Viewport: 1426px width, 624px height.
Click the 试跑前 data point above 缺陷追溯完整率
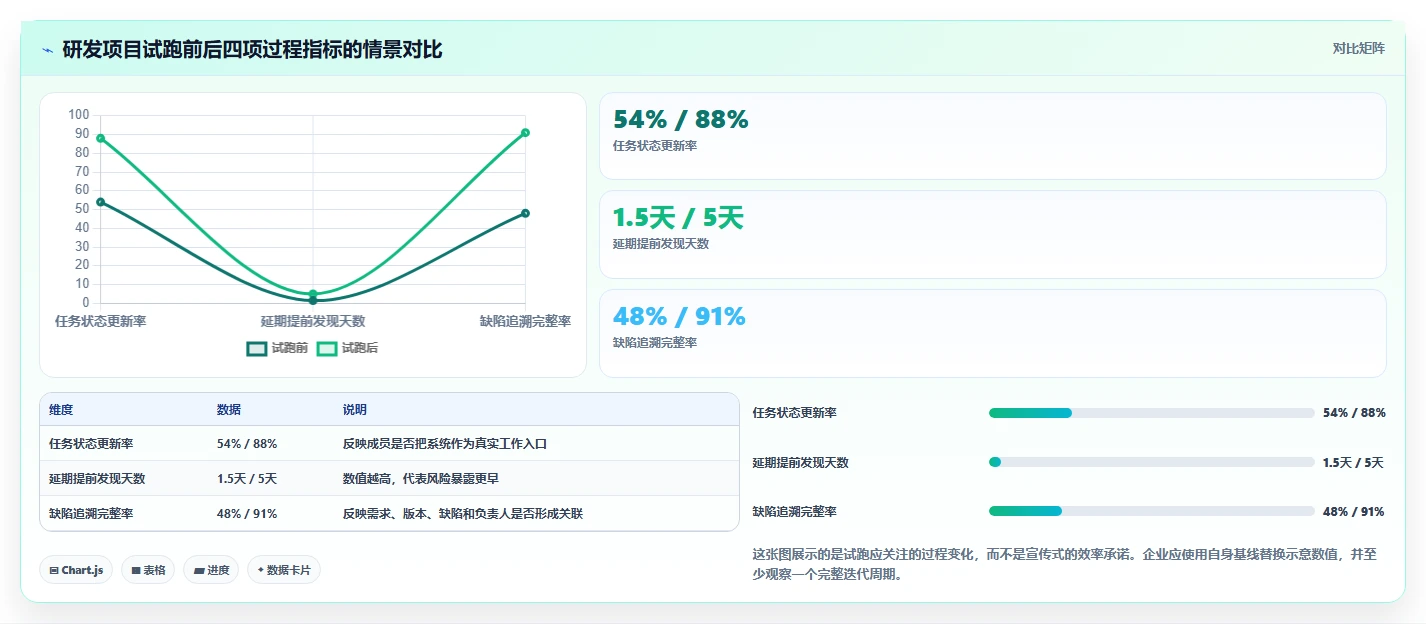525,213
